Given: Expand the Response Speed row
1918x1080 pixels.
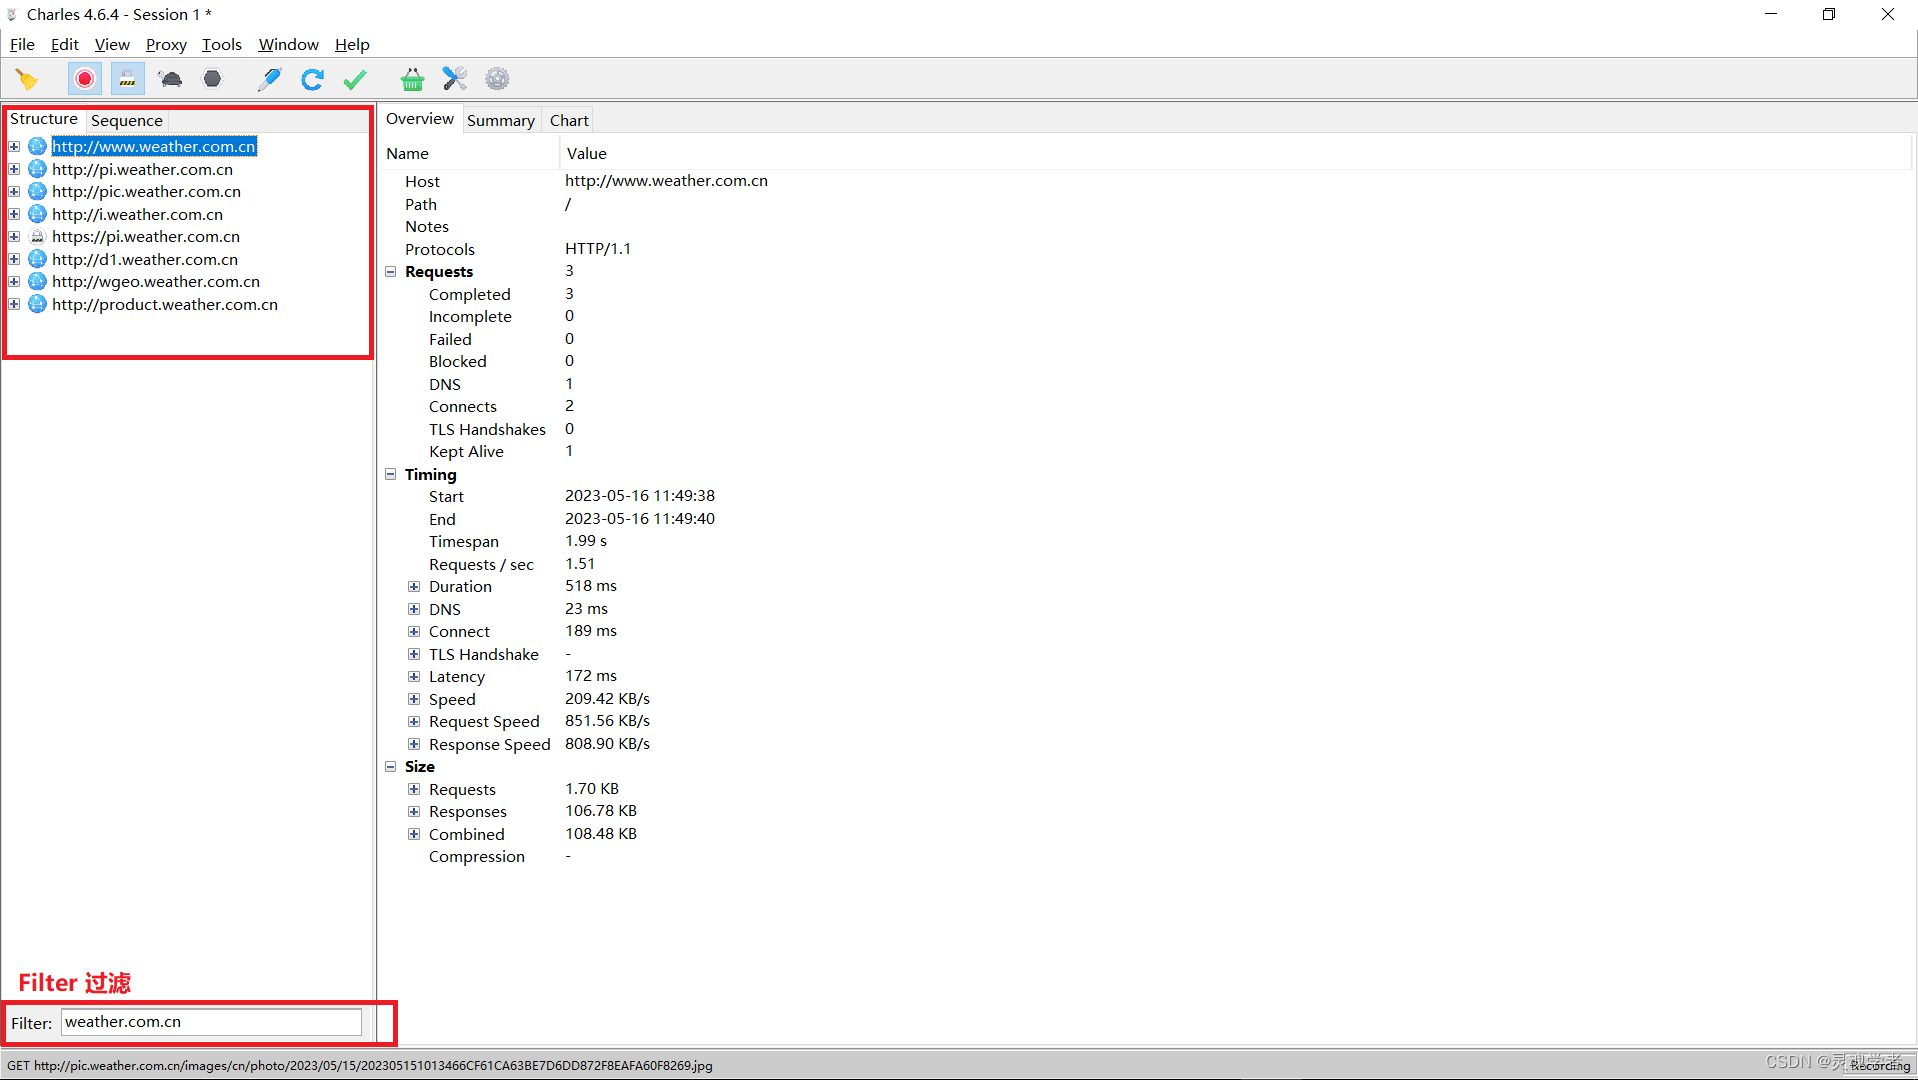Looking at the screenshot, I should tap(414, 744).
